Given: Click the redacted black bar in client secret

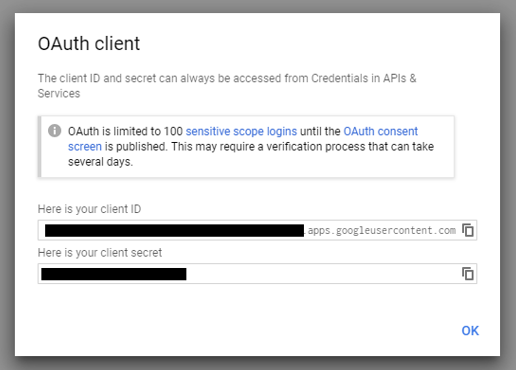Looking at the screenshot, I should tap(114, 274).
